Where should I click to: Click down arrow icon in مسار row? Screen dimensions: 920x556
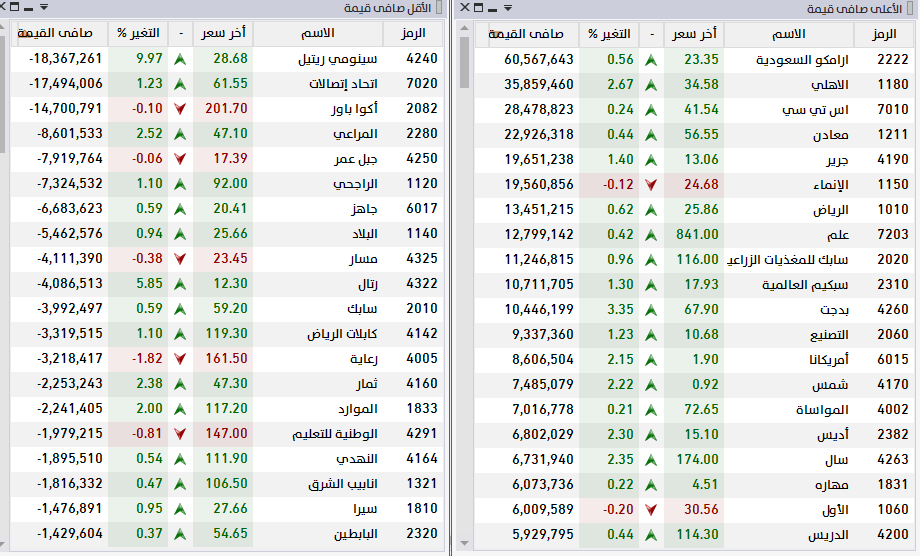[180, 259]
